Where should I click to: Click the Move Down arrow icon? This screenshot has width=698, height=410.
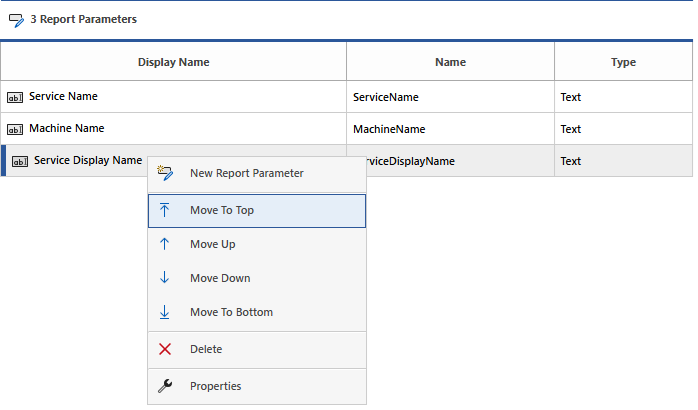pyautogui.click(x=165, y=278)
